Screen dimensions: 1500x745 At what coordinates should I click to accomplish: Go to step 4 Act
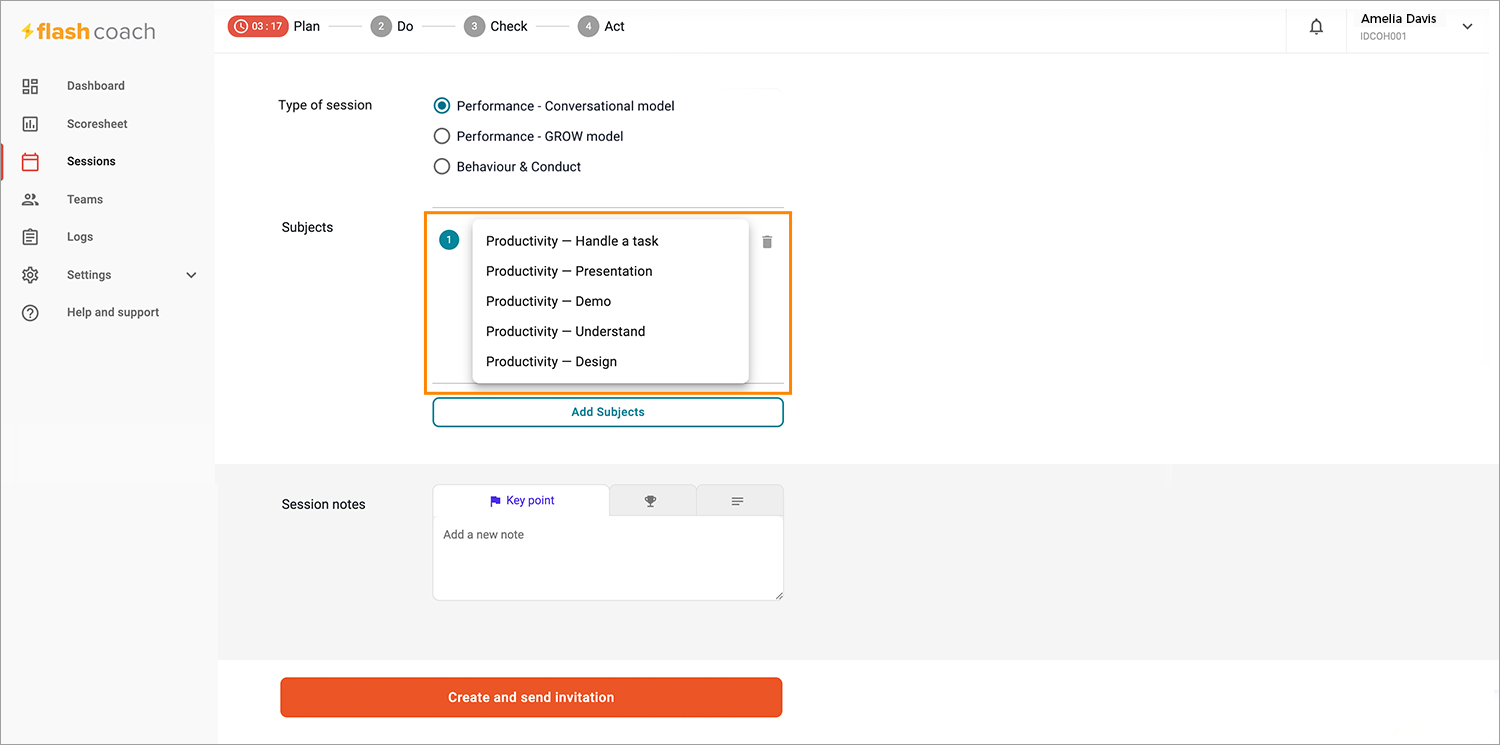point(602,26)
